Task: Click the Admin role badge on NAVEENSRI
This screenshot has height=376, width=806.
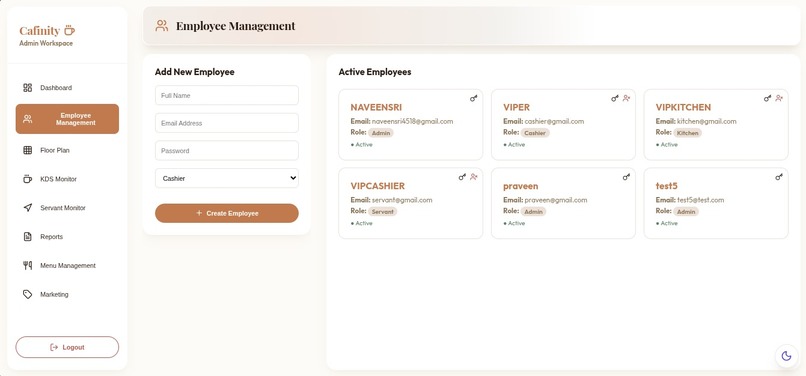Action: coord(381,133)
